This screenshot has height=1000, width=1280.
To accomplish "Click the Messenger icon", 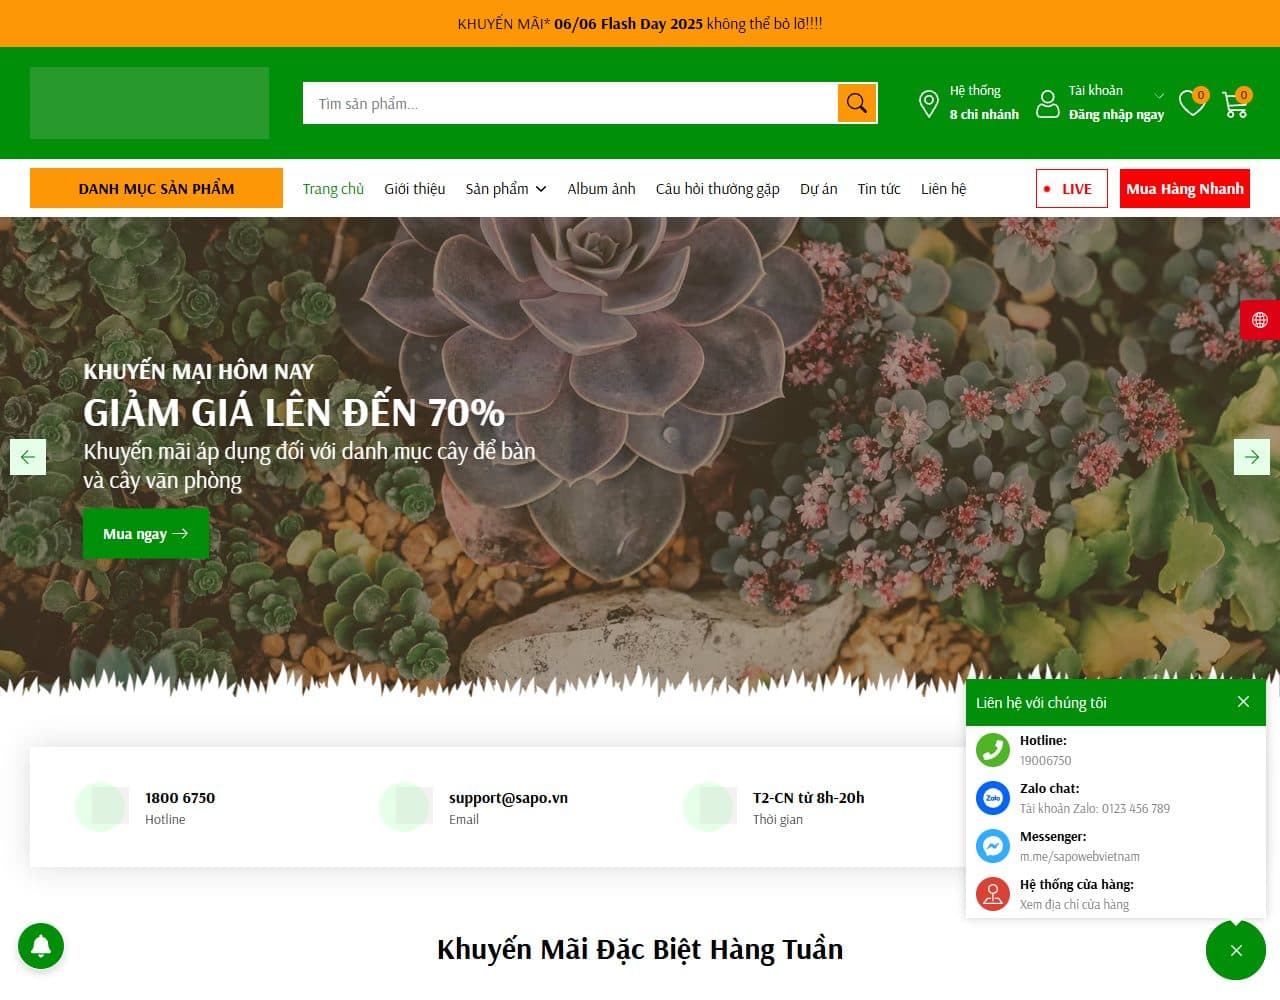I will tap(993, 846).
